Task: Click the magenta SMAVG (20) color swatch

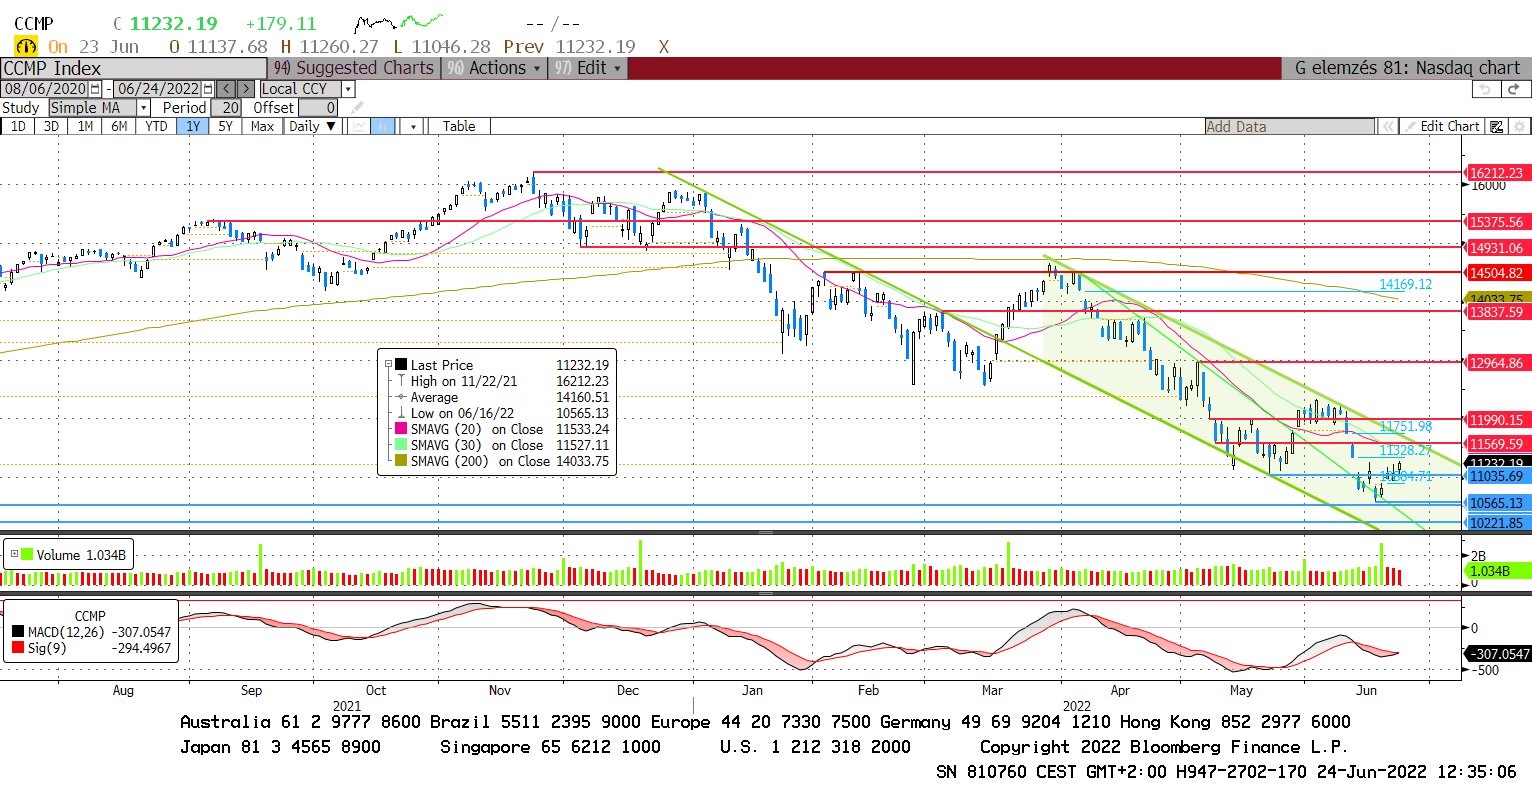Action: 401,429
